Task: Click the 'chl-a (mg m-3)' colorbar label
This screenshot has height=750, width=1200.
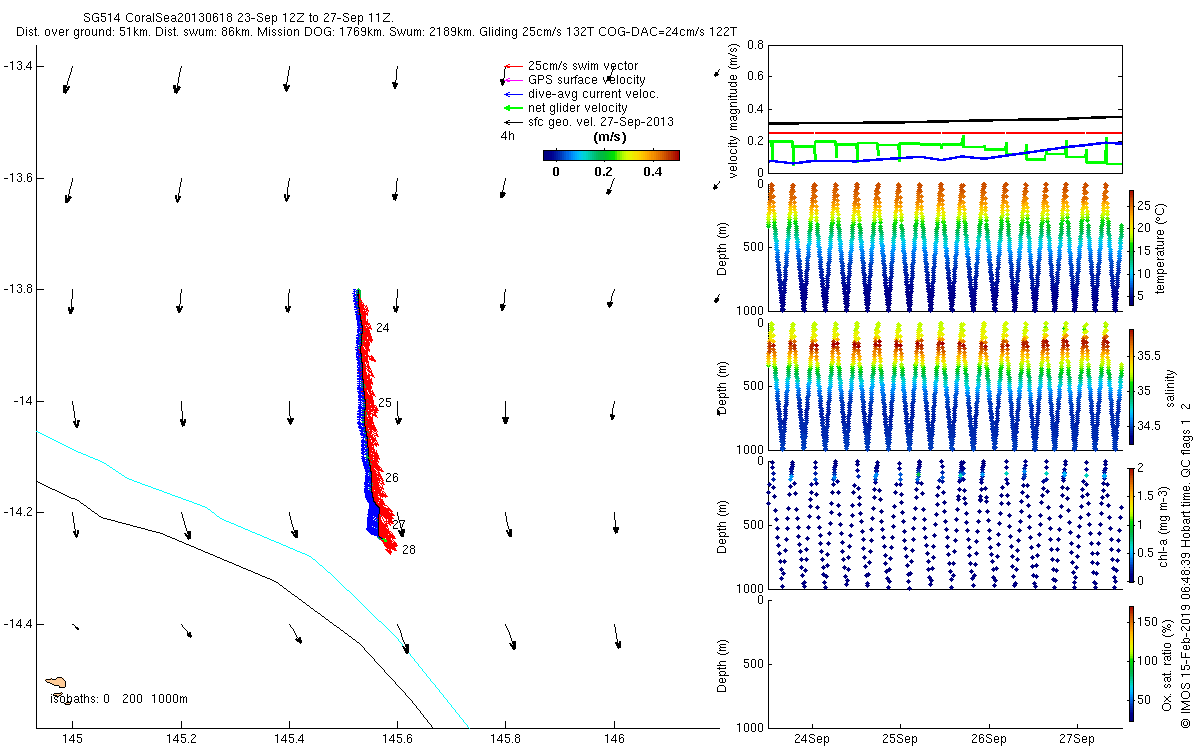Action: point(1162,524)
